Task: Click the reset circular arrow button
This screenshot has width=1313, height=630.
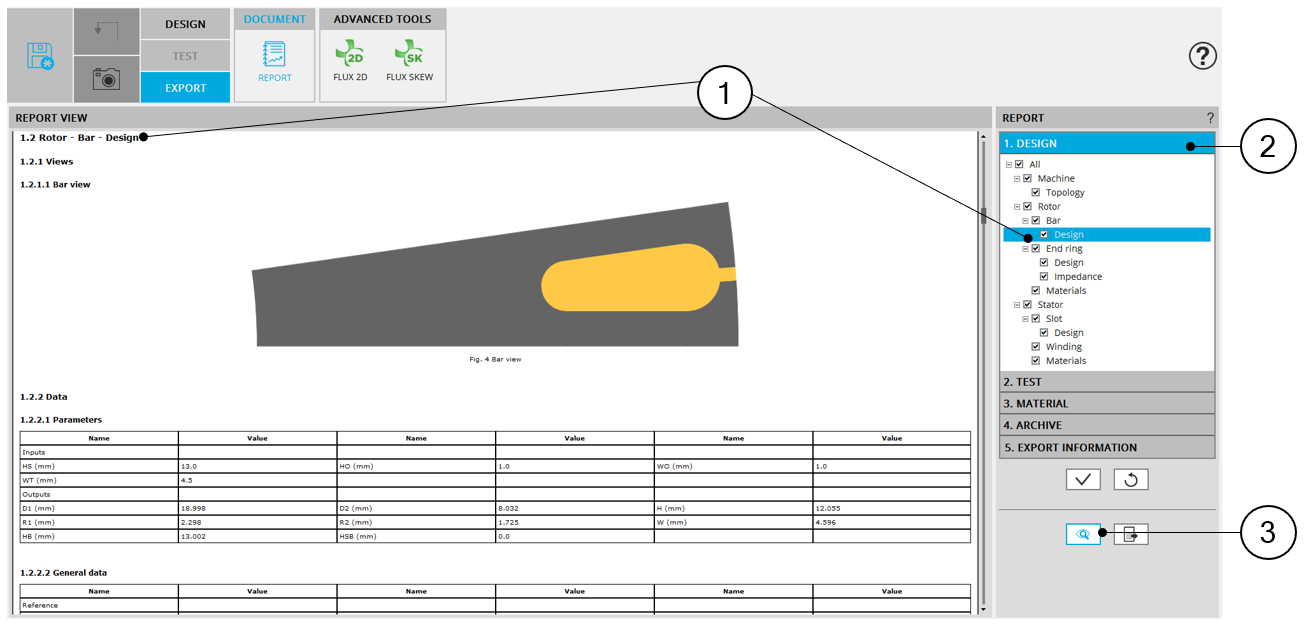Action: (1131, 479)
